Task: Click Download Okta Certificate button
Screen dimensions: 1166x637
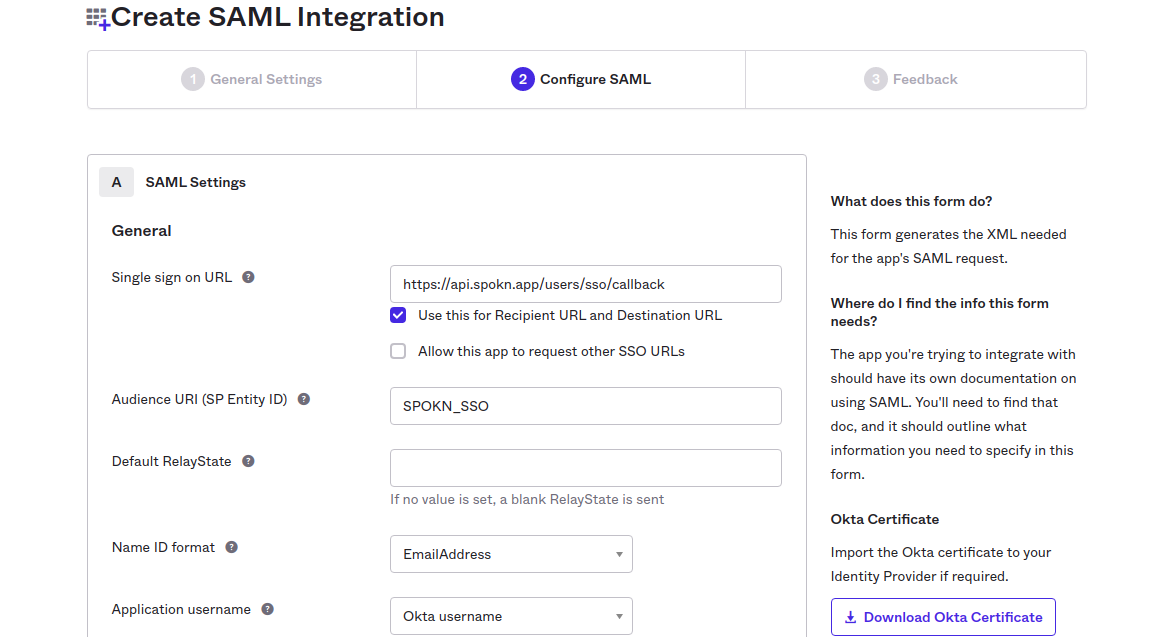Action: coord(943,617)
